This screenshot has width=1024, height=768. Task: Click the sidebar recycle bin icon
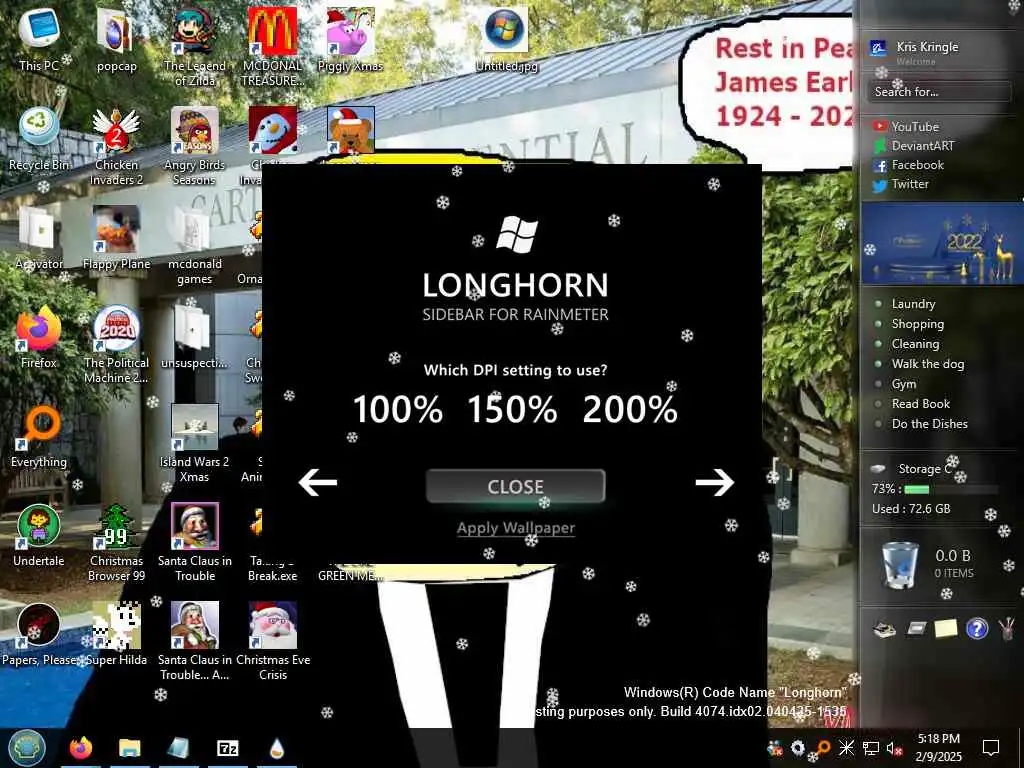[x=901, y=565]
